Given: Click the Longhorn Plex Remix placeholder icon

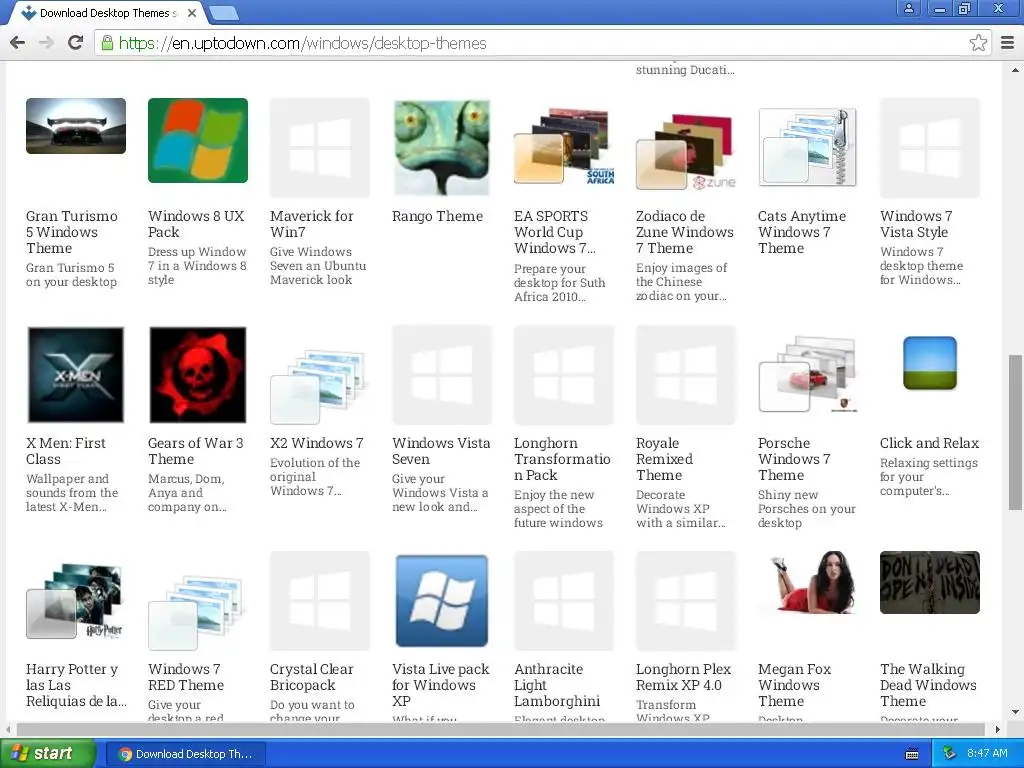Looking at the screenshot, I should pyautogui.click(x=686, y=601).
